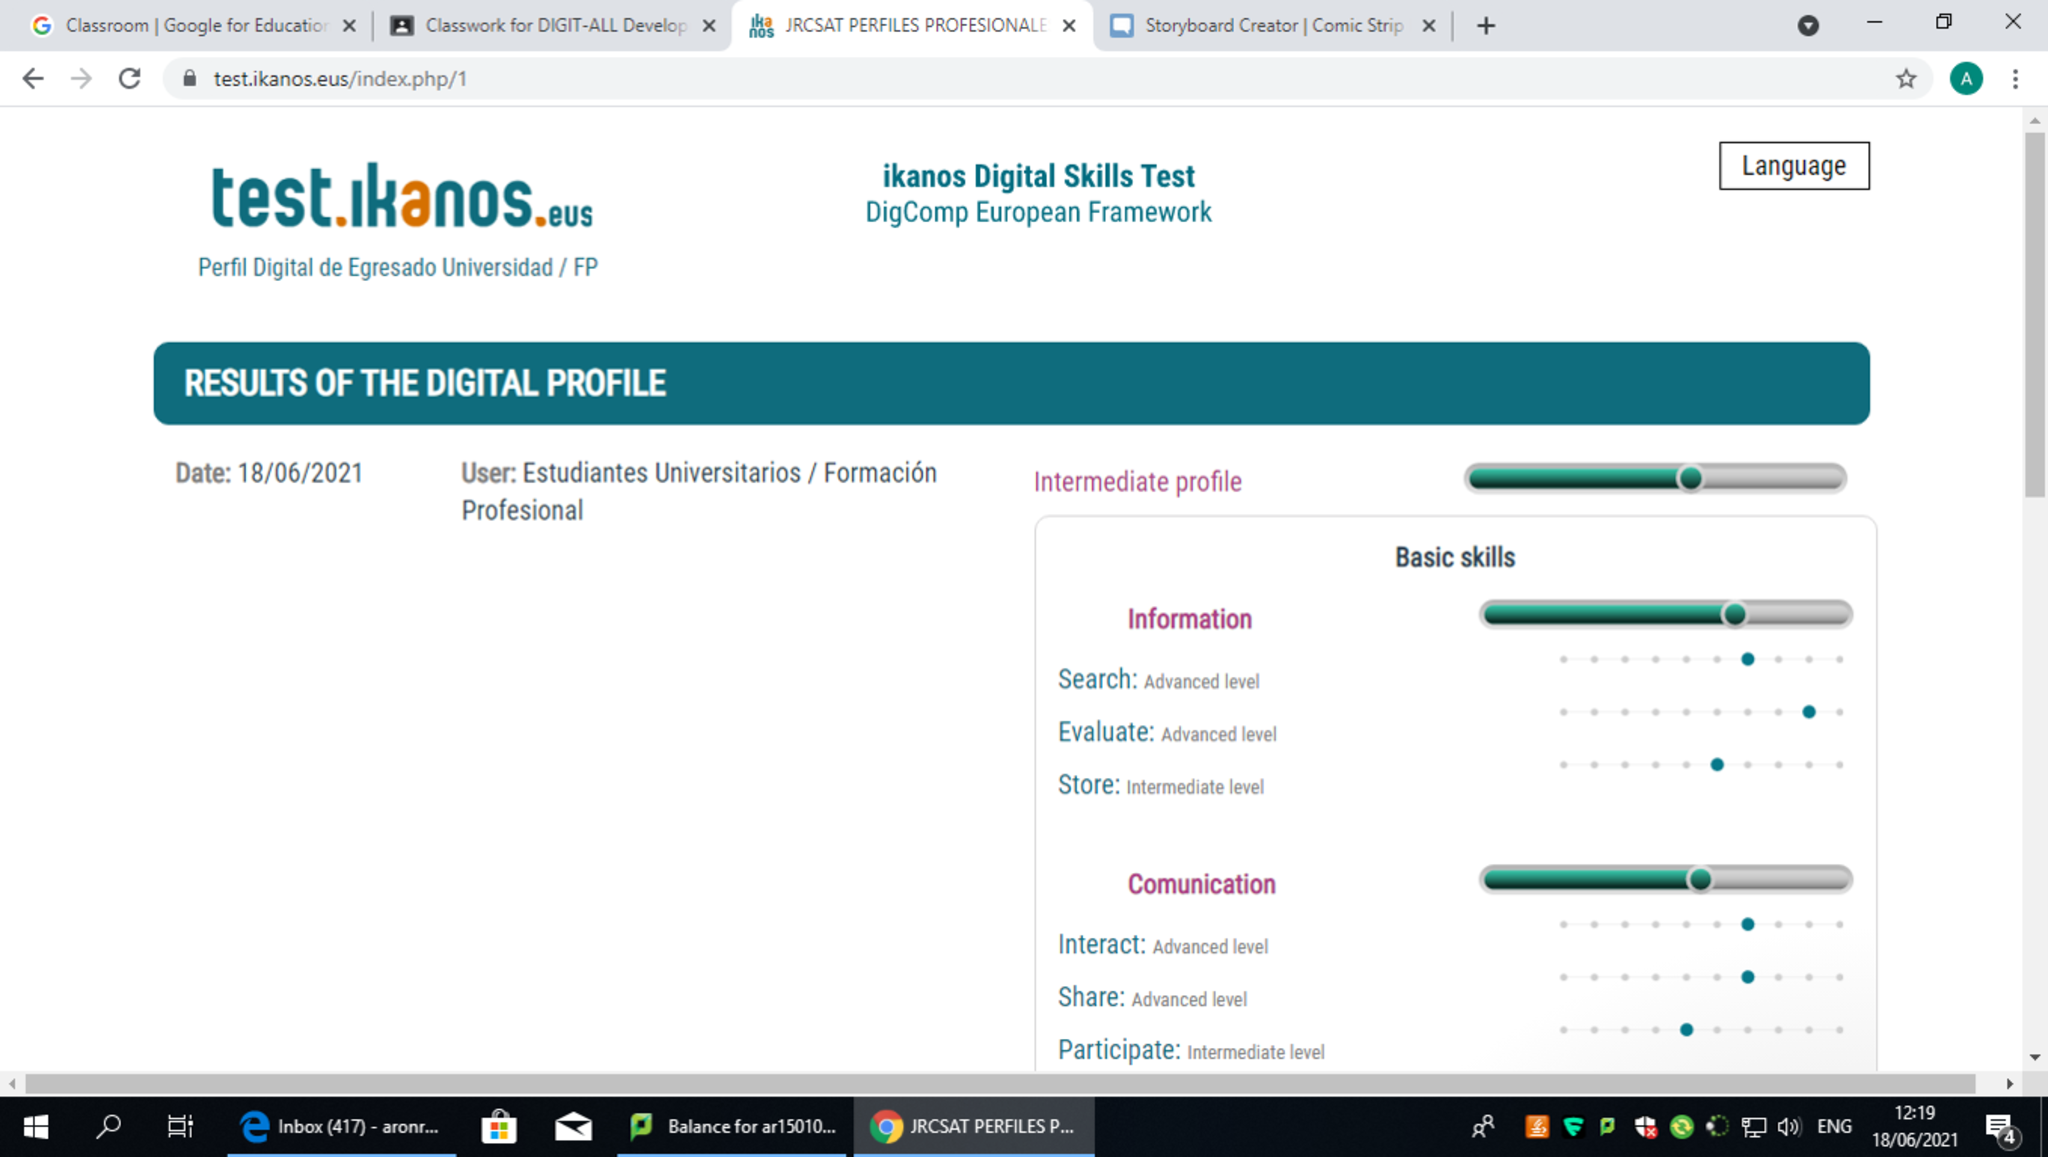2048x1157 pixels.
Task: Click the test.ikanos.eus logo
Action: 402,197
